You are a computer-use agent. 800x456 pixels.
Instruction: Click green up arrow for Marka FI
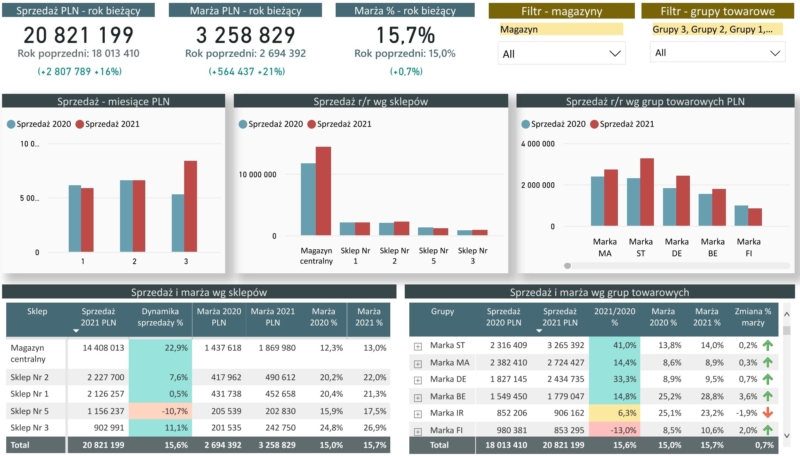click(767, 429)
